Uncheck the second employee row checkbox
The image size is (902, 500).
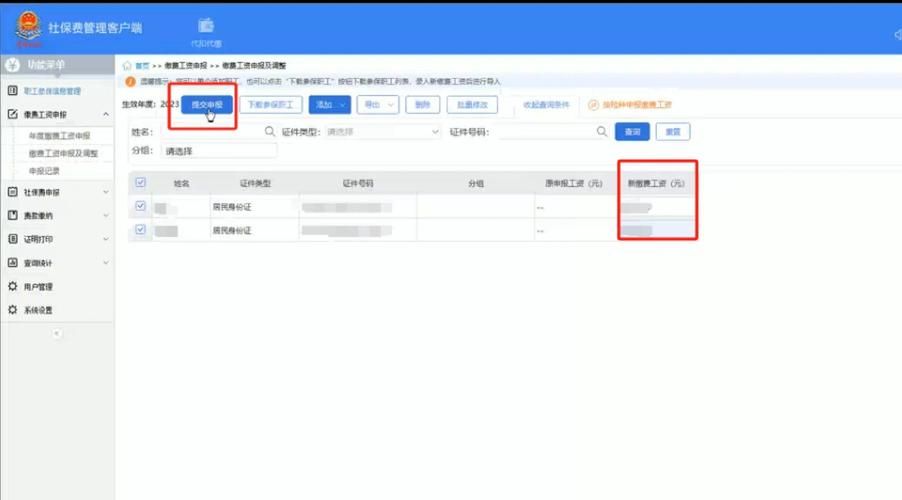(x=140, y=230)
